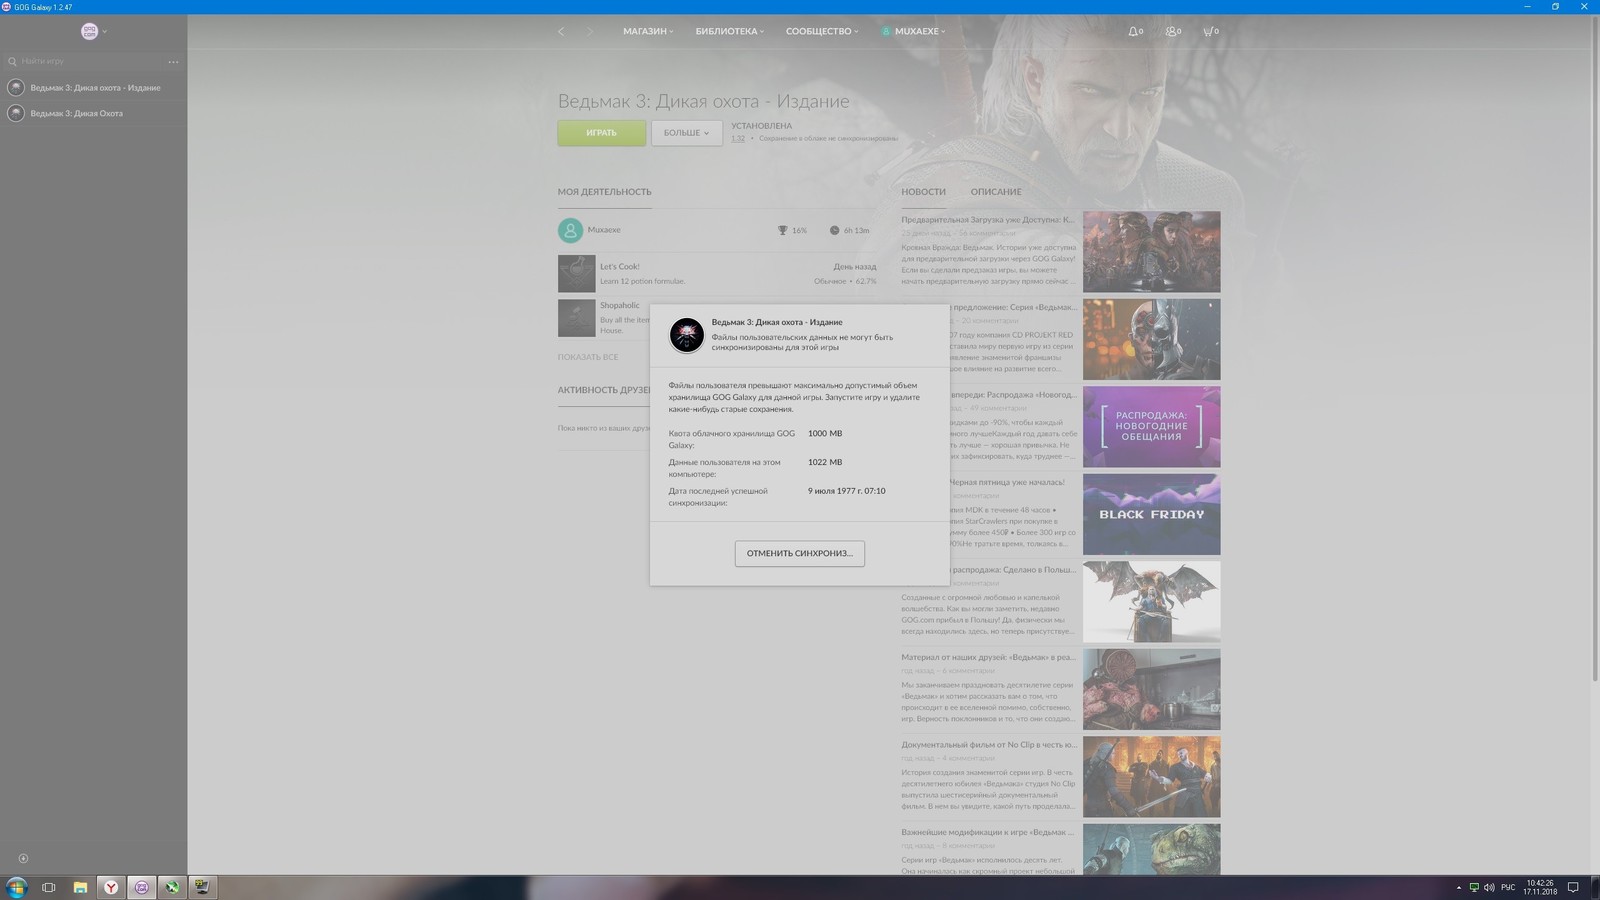Open File Explorer from the taskbar
The image size is (1600, 900).
pos(80,887)
